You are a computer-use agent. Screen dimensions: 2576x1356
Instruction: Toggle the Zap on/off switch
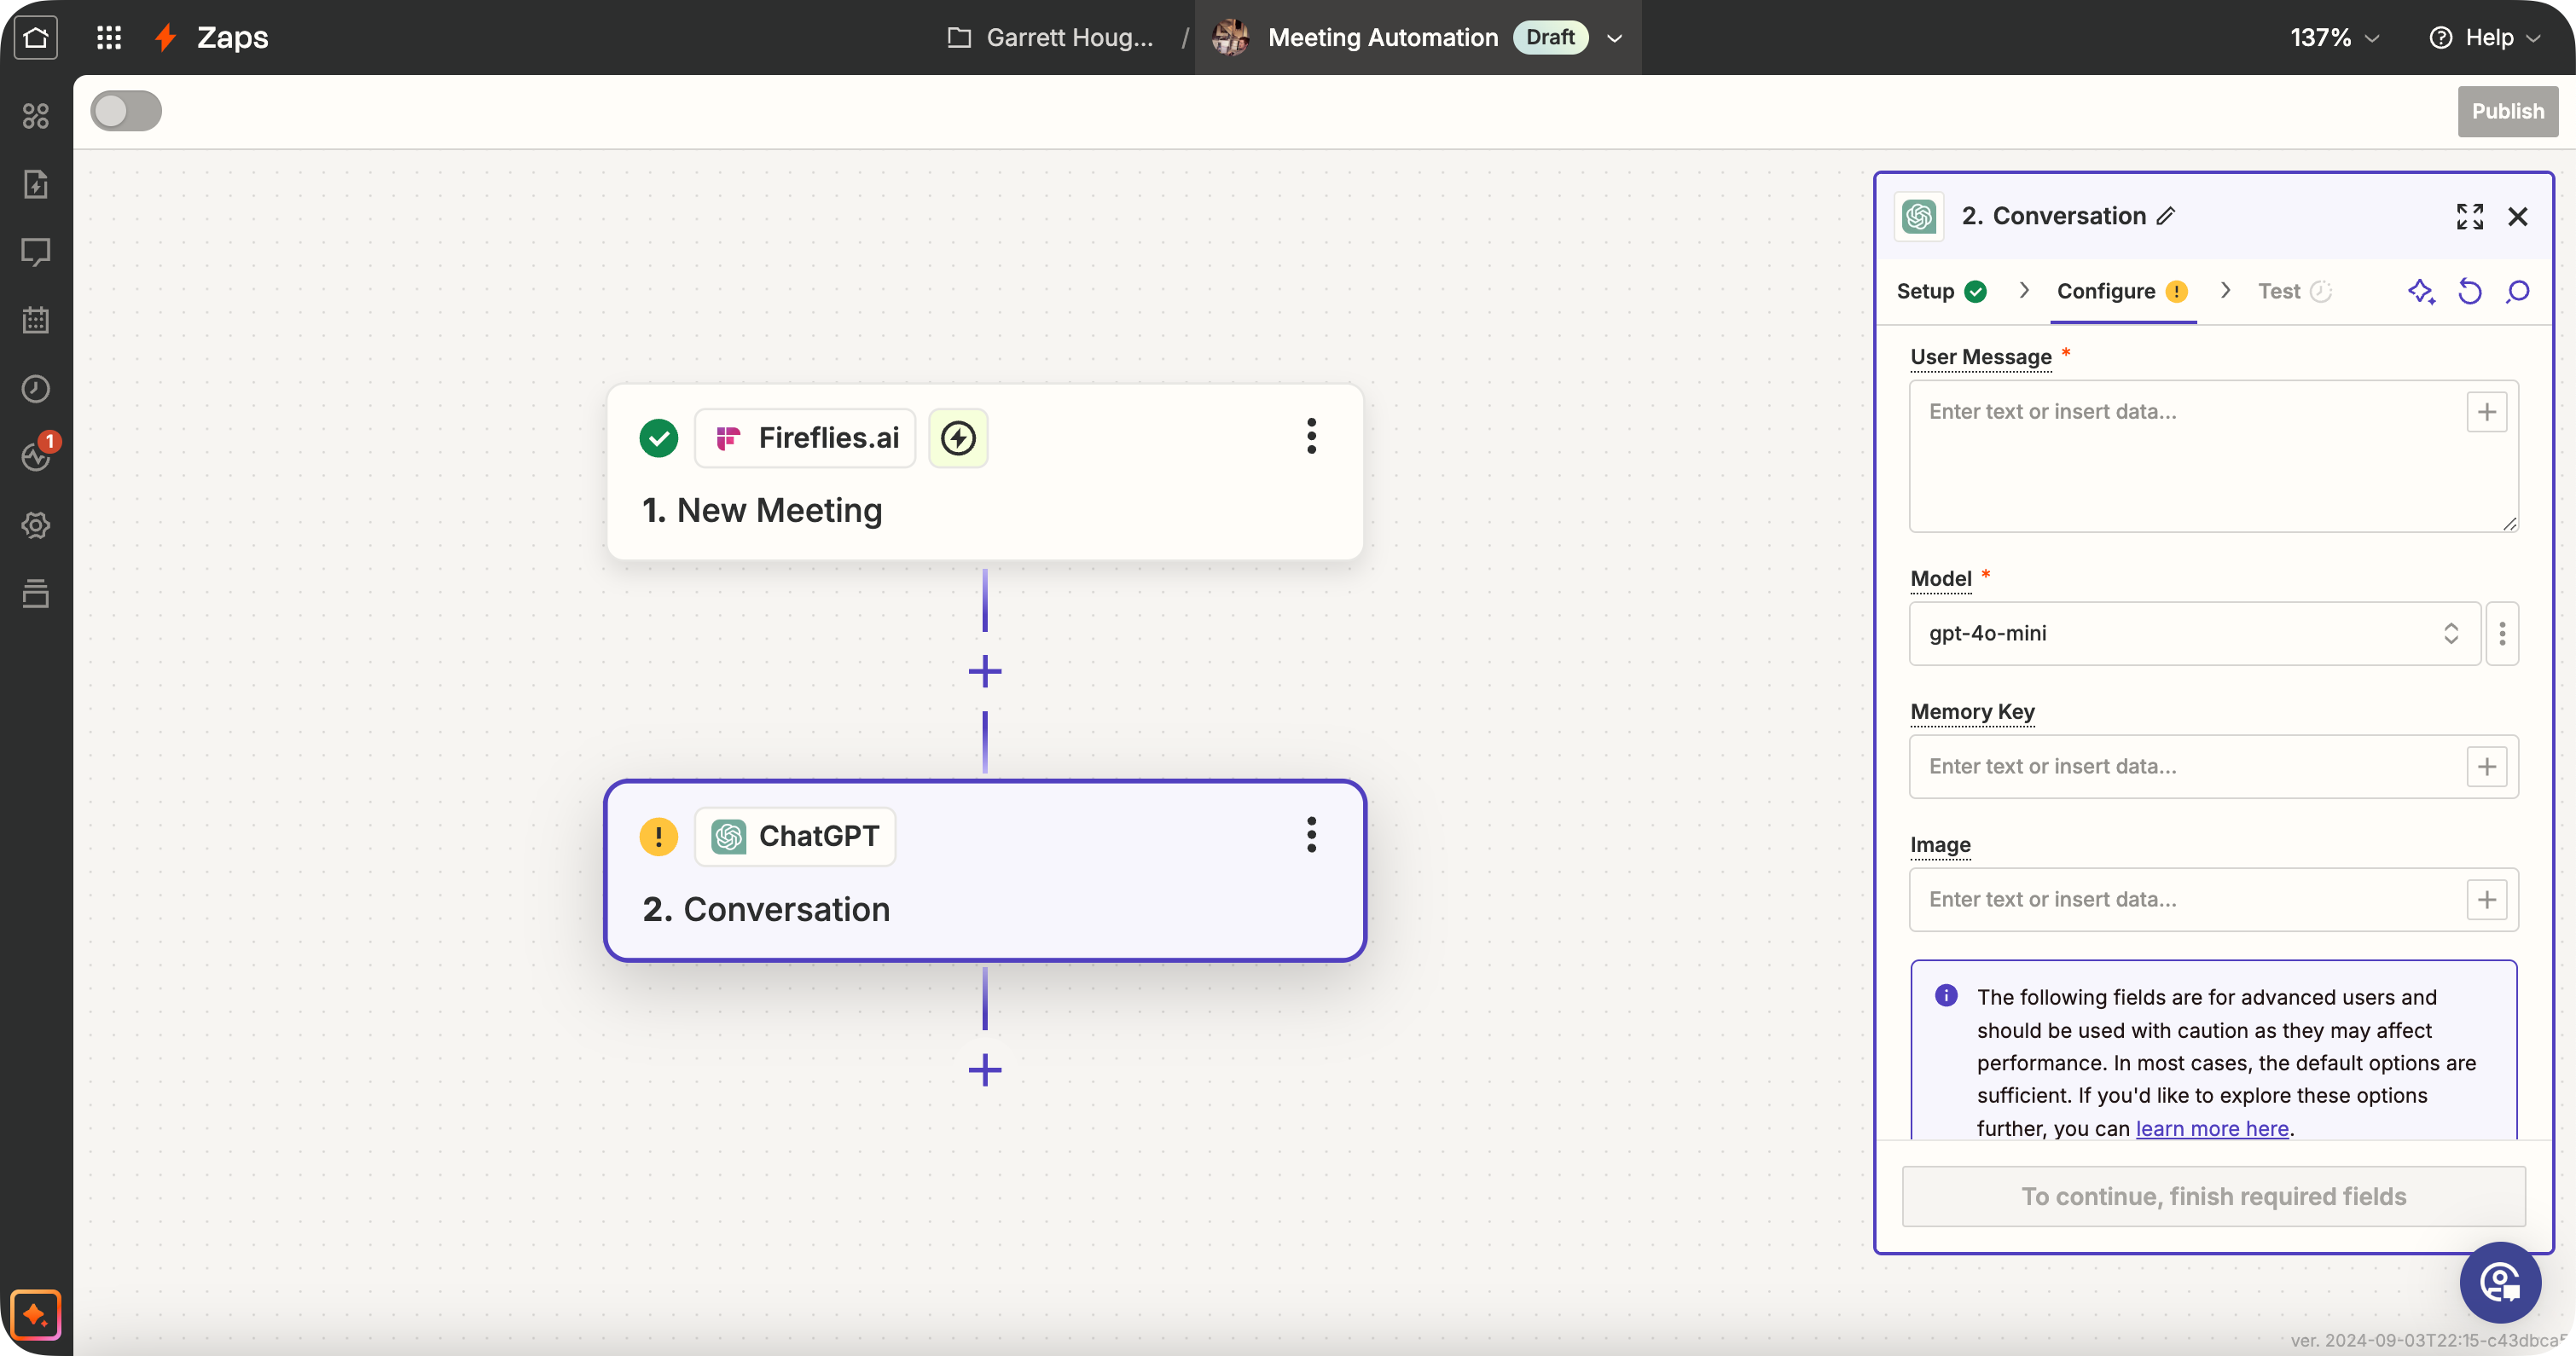126,111
